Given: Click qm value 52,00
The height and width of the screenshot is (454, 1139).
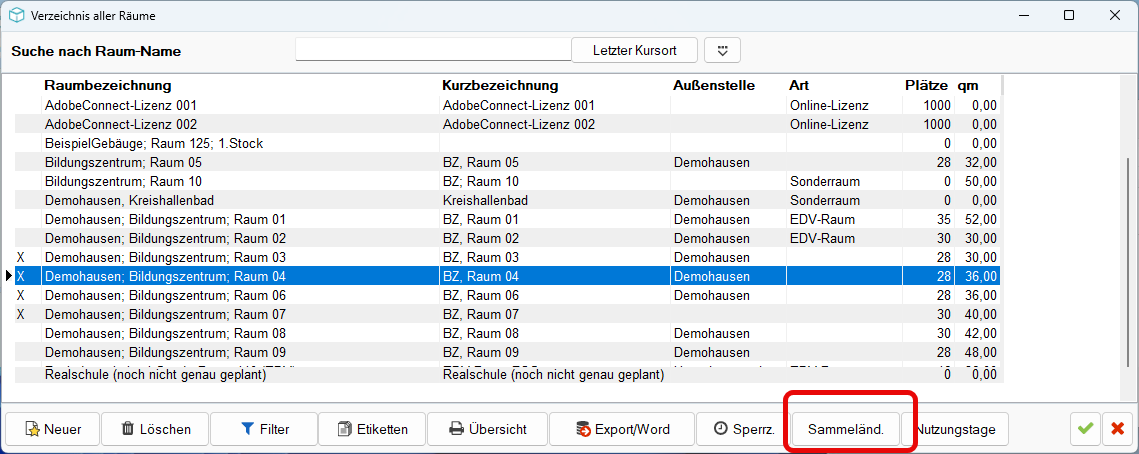Looking at the screenshot, I should 980,219.
